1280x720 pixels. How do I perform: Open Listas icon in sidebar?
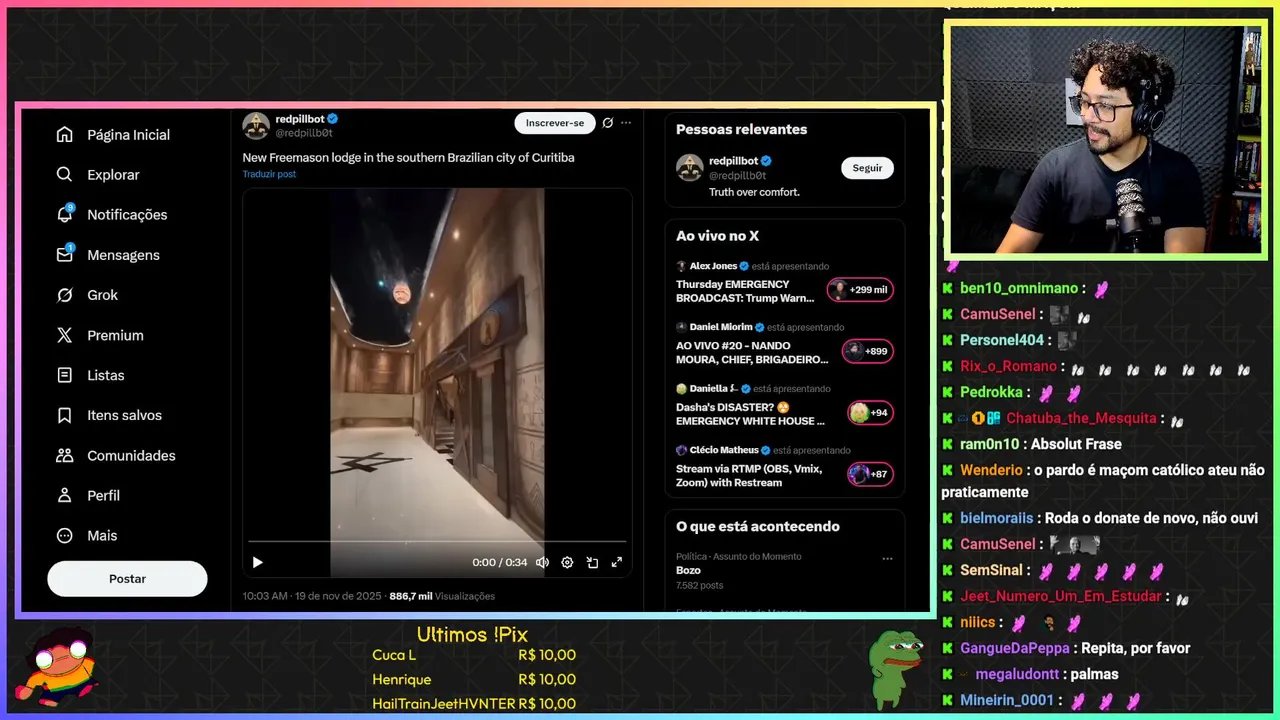tap(65, 375)
